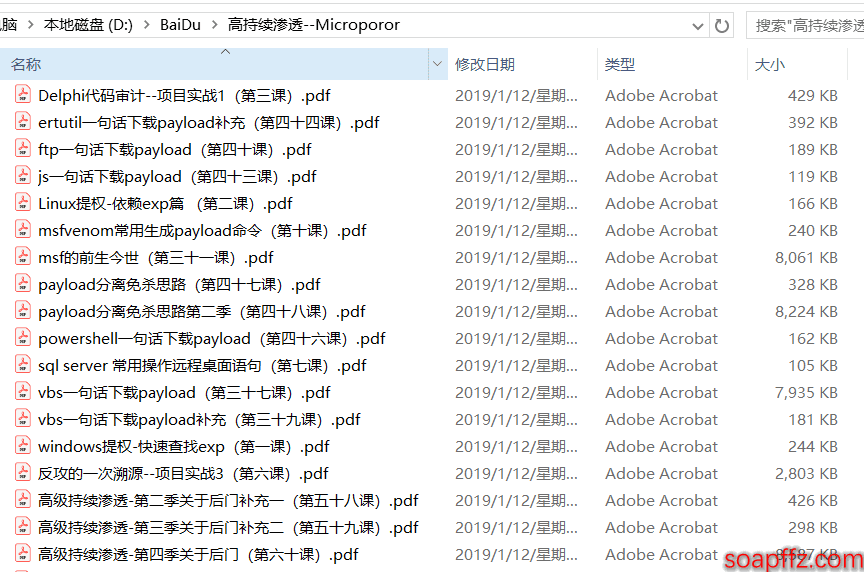Viewport: 864px width, 572px height.
Task: Click the 2,803 KB size cell
Action: coord(806,473)
